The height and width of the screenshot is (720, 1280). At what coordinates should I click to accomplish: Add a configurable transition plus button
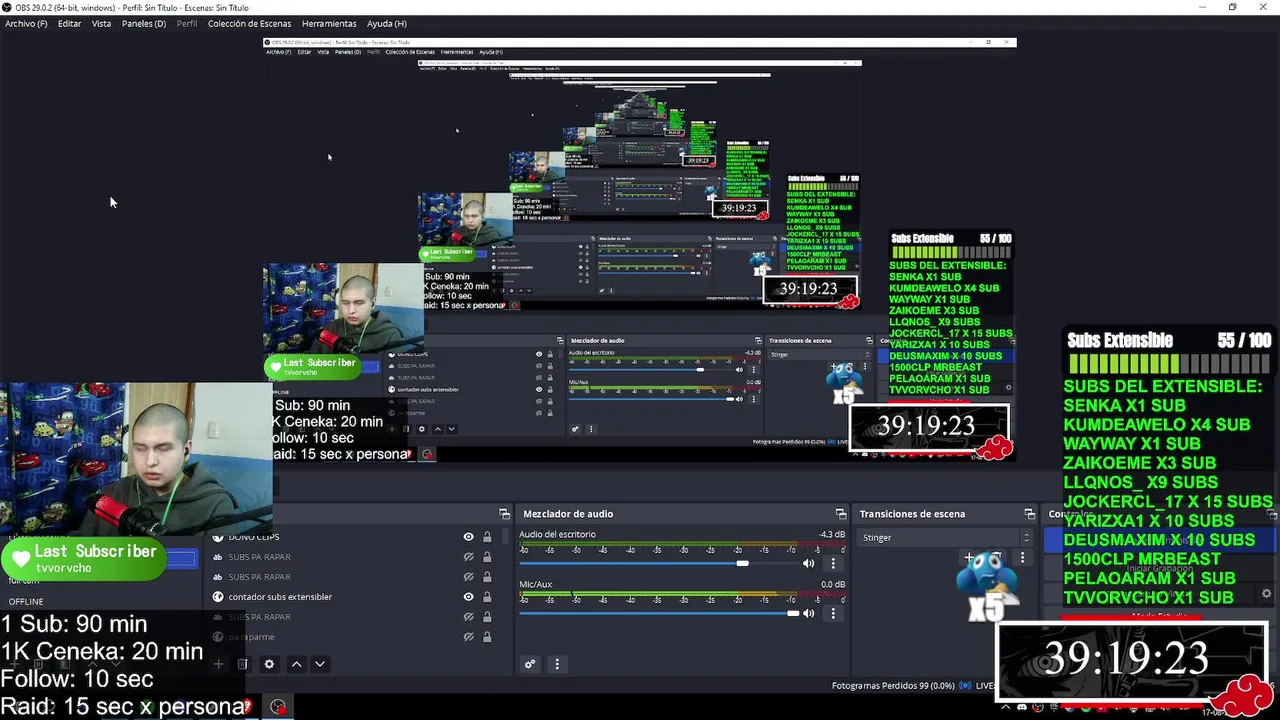[x=968, y=557]
